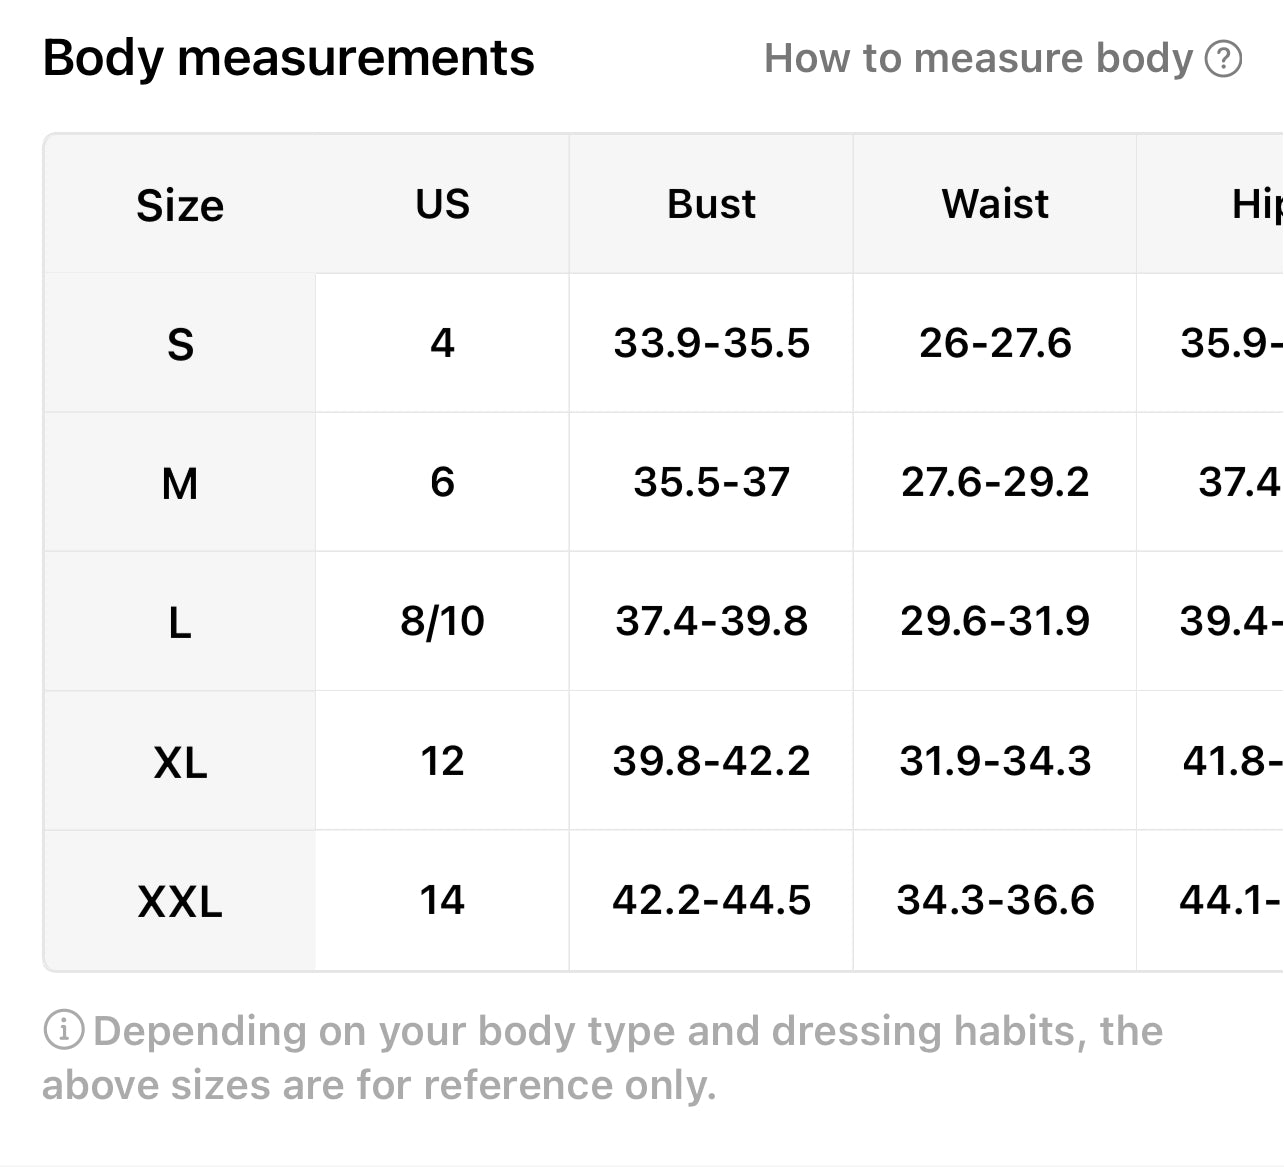Select the S size row label
Viewport: 1284px width, 1167px height.
180,344
